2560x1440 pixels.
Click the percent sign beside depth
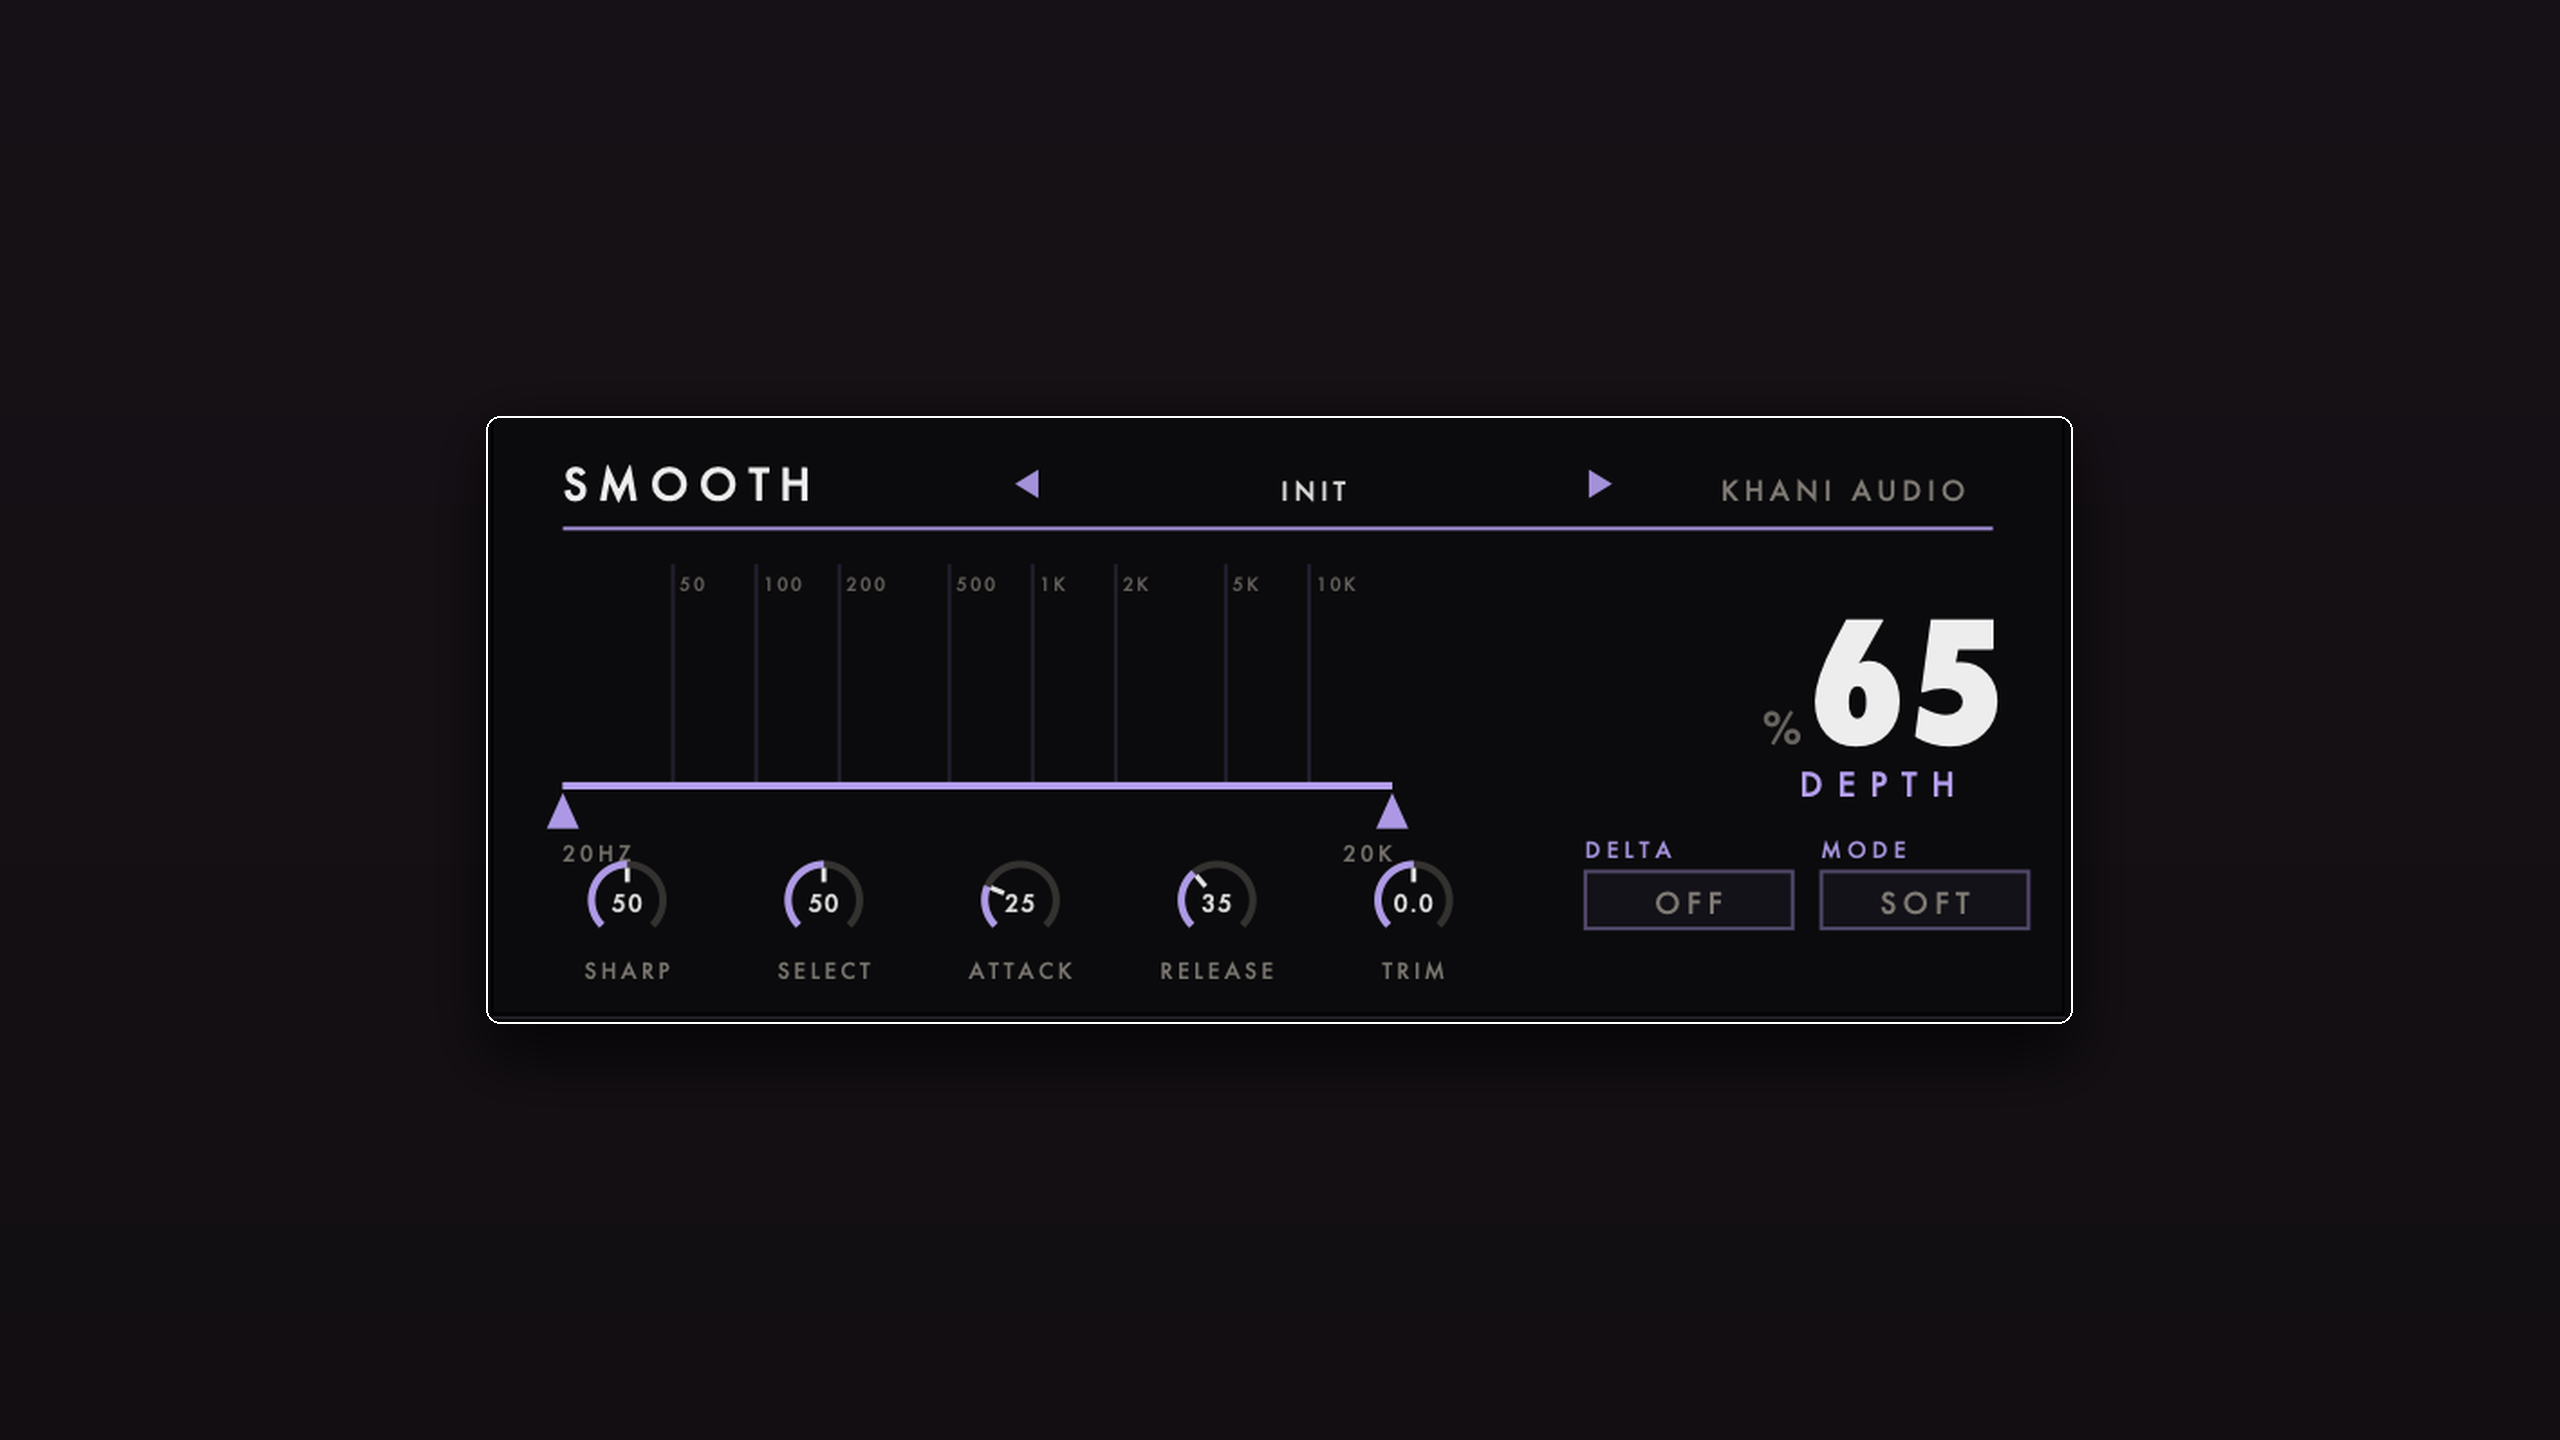[1781, 728]
